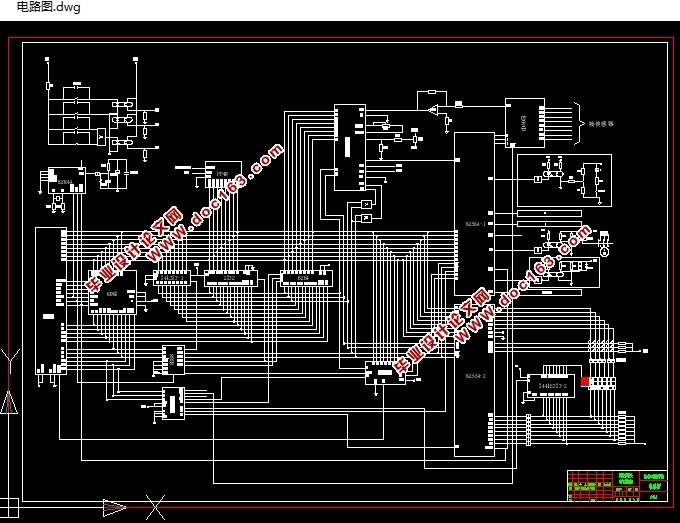Screen dimensions: 680x523
Task: Click the 6264 memory chip symbol
Action: pos(306,278)
